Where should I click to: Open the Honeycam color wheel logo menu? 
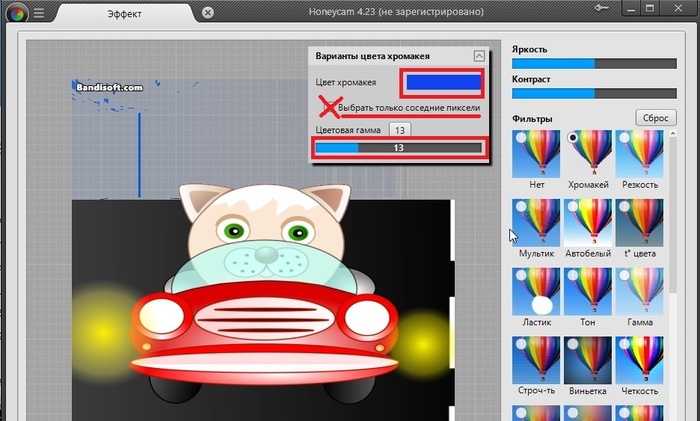click(17, 13)
